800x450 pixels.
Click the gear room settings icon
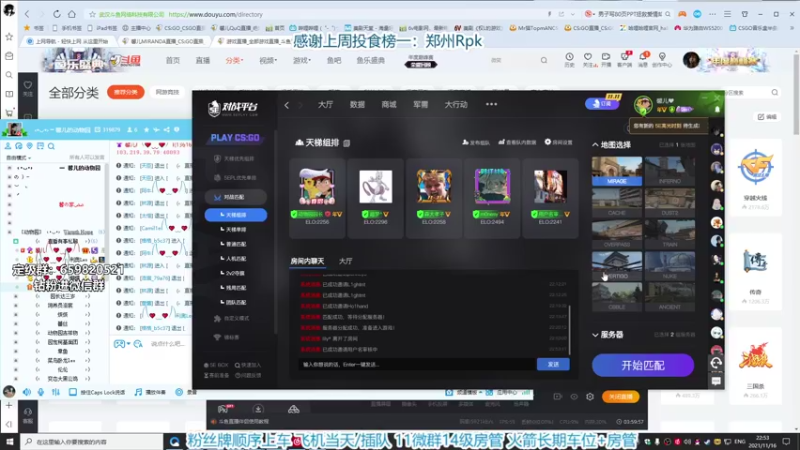pos(547,142)
